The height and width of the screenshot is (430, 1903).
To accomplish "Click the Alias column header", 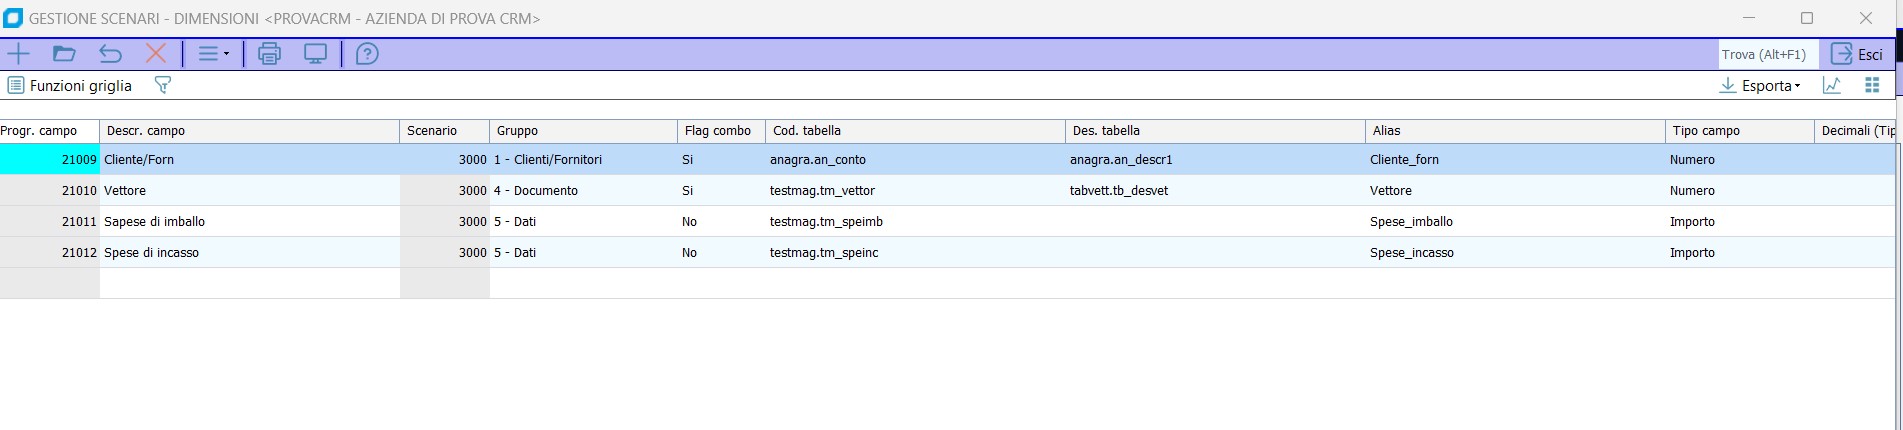I will point(1515,131).
